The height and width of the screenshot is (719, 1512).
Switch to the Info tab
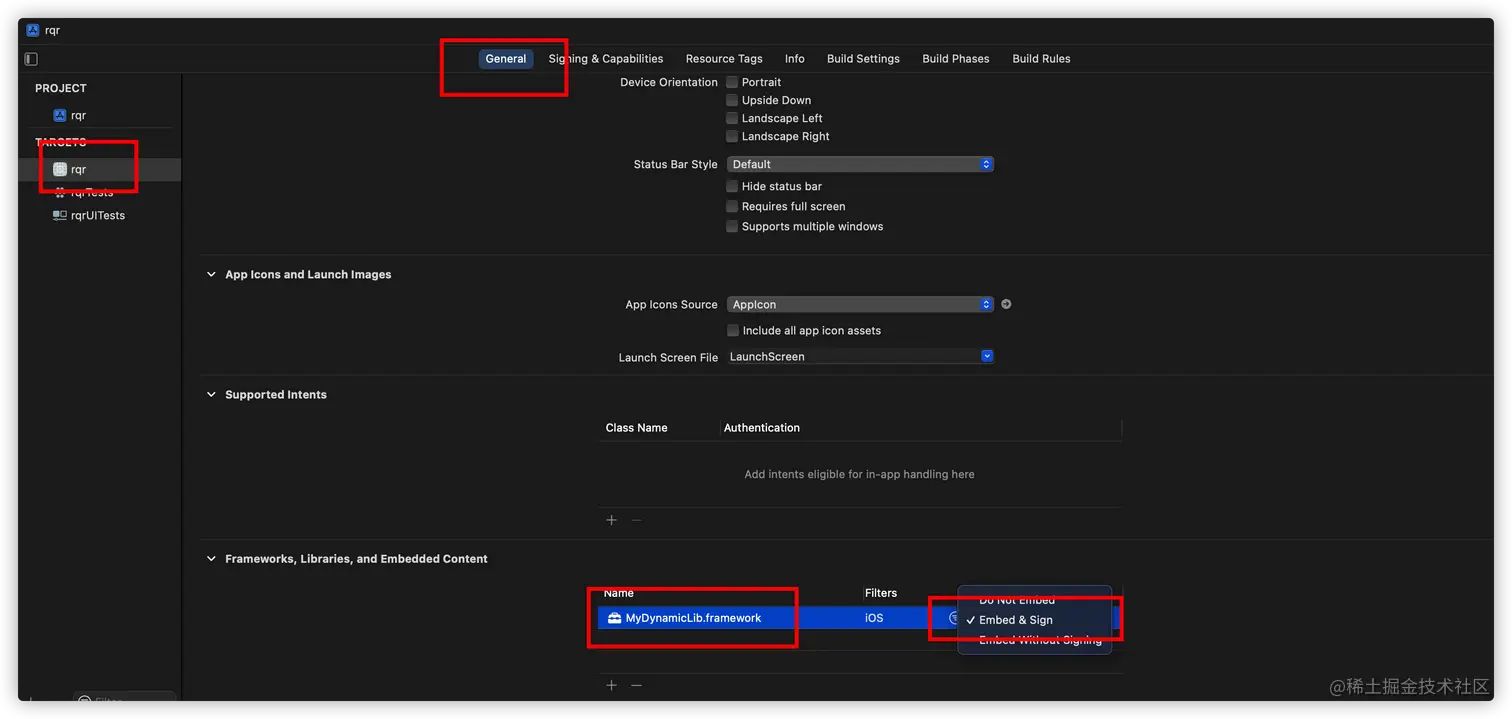pyautogui.click(x=795, y=59)
